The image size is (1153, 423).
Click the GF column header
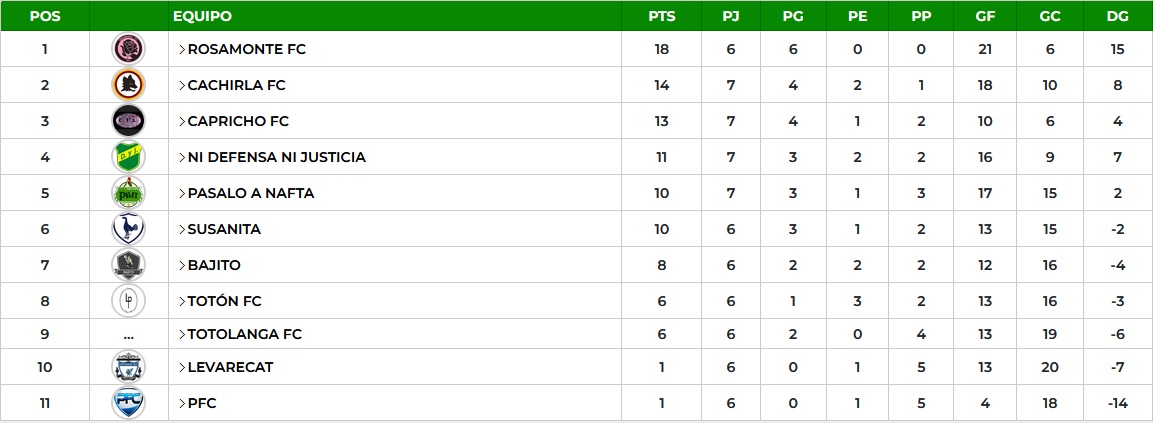(x=985, y=16)
